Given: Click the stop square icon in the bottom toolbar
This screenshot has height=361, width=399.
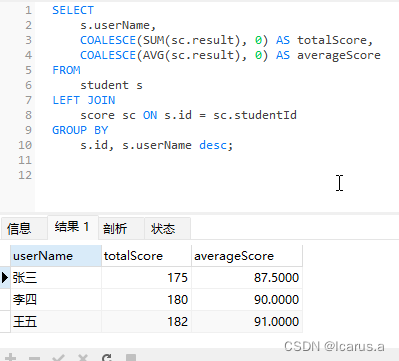Looking at the screenshot, I should (x=131, y=358).
